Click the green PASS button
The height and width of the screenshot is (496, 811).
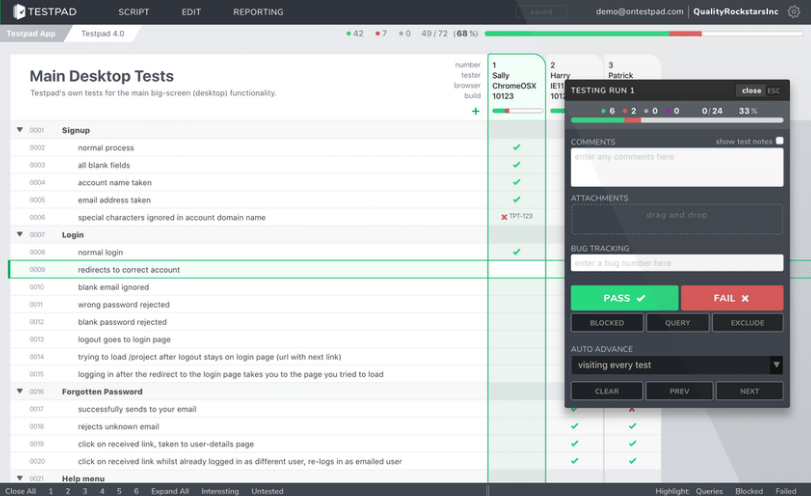pyautogui.click(x=624, y=298)
